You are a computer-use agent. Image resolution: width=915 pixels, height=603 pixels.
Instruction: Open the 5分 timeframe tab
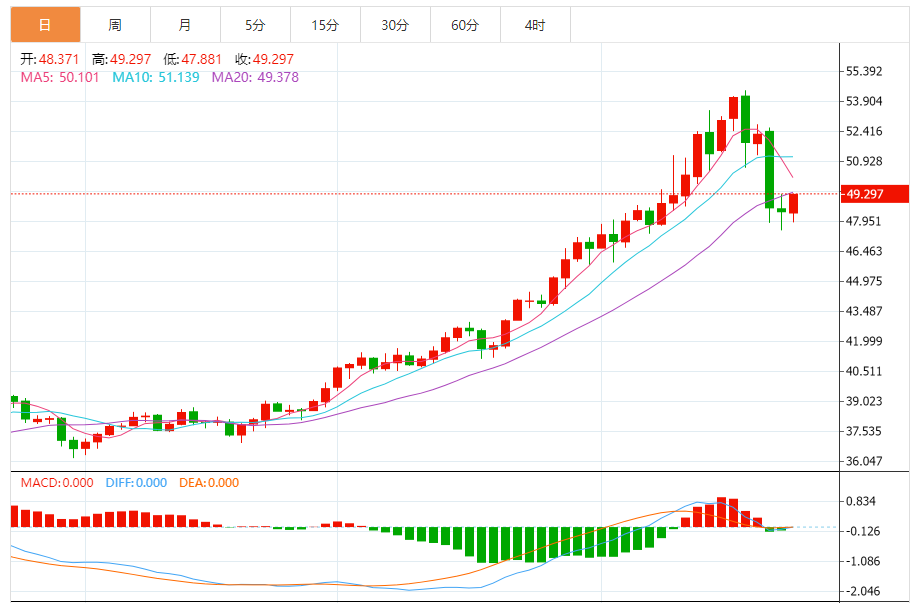tap(256, 25)
